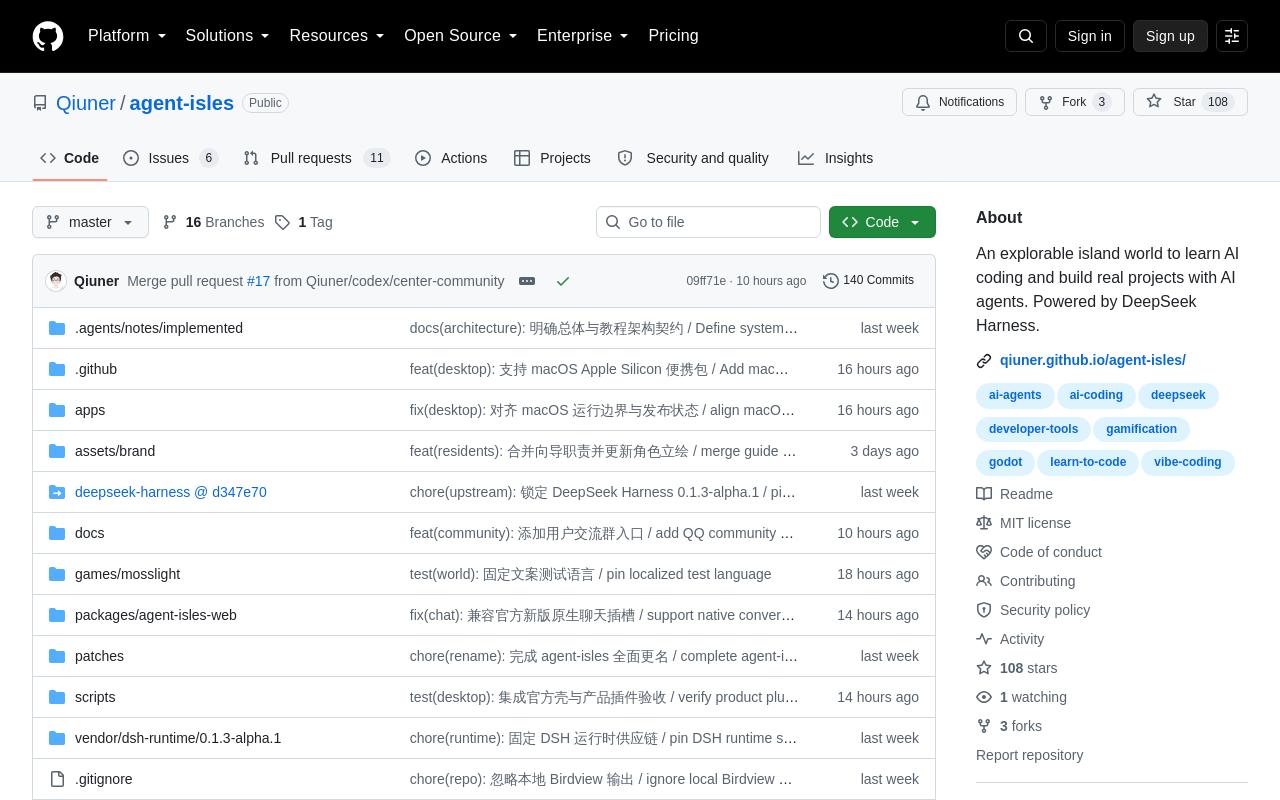Open the search magnifier icon
Image resolution: width=1280 pixels, height=800 pixels.
tap(1026, 36)
